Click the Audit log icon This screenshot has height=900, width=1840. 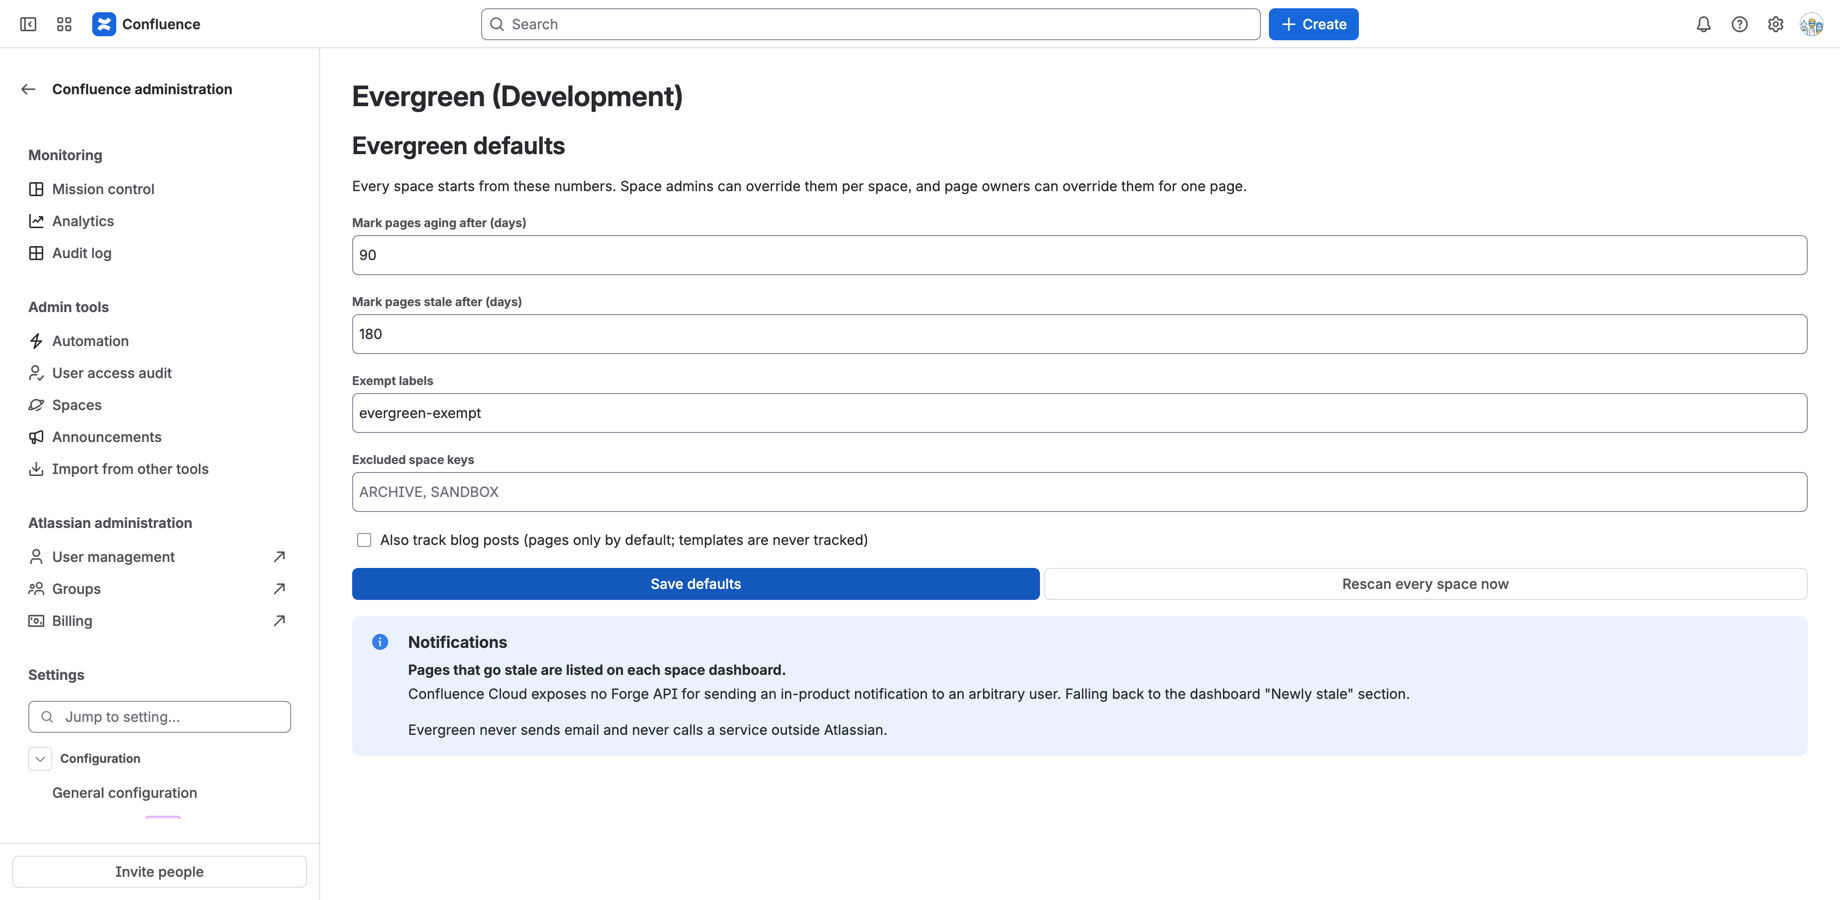36,253
